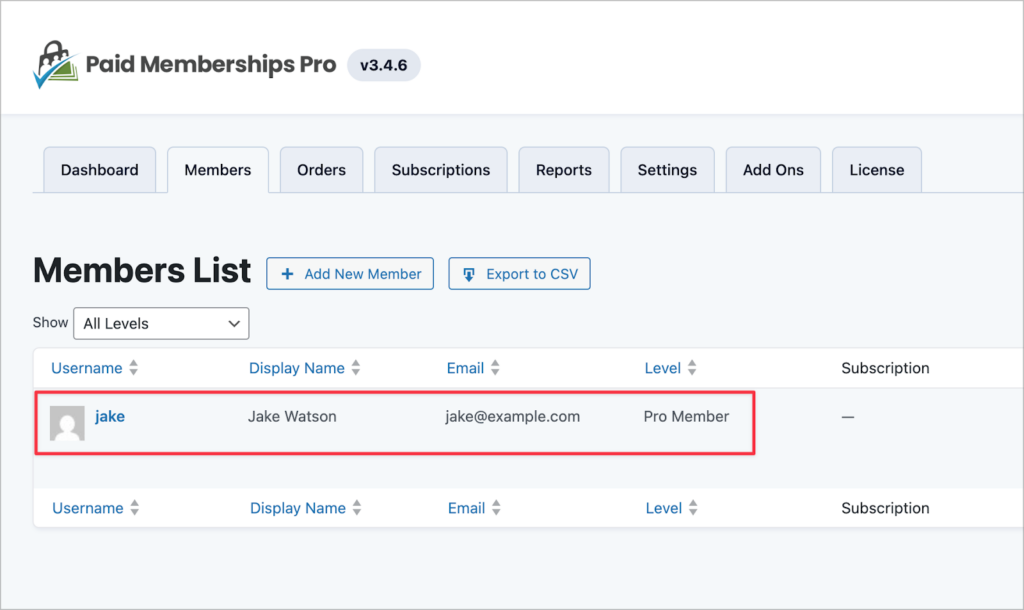Click the Paid Memberships Pro lock logo icon
This screenshot has width=1024, height=610.
tap(55, 60)
